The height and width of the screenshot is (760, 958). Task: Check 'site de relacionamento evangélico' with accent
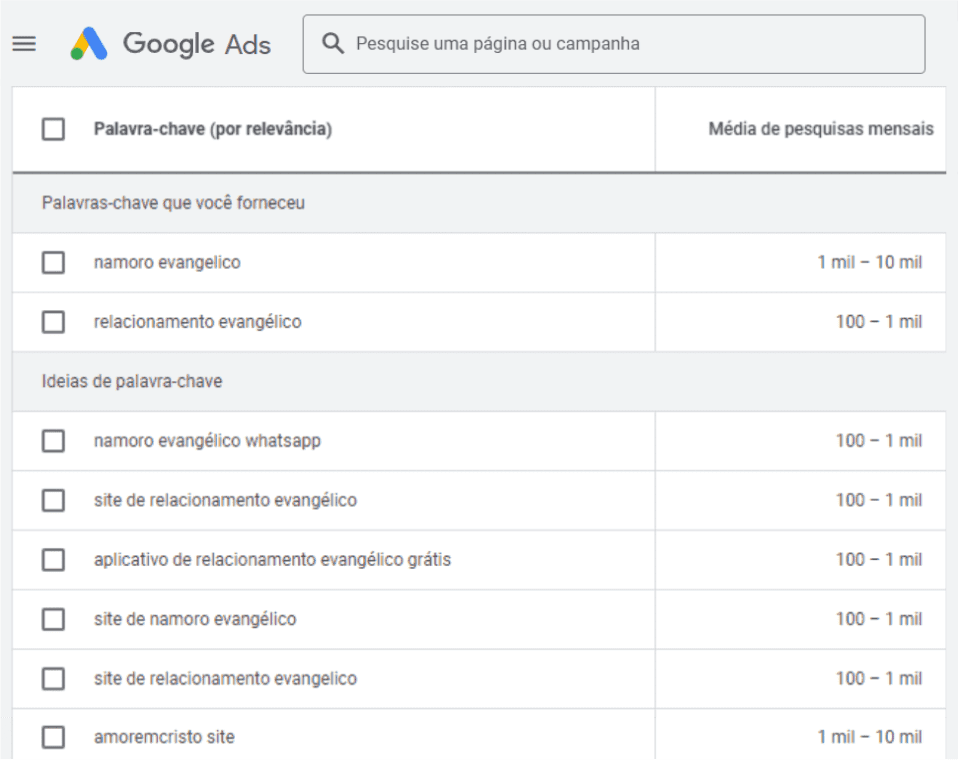tap(54, 500)
